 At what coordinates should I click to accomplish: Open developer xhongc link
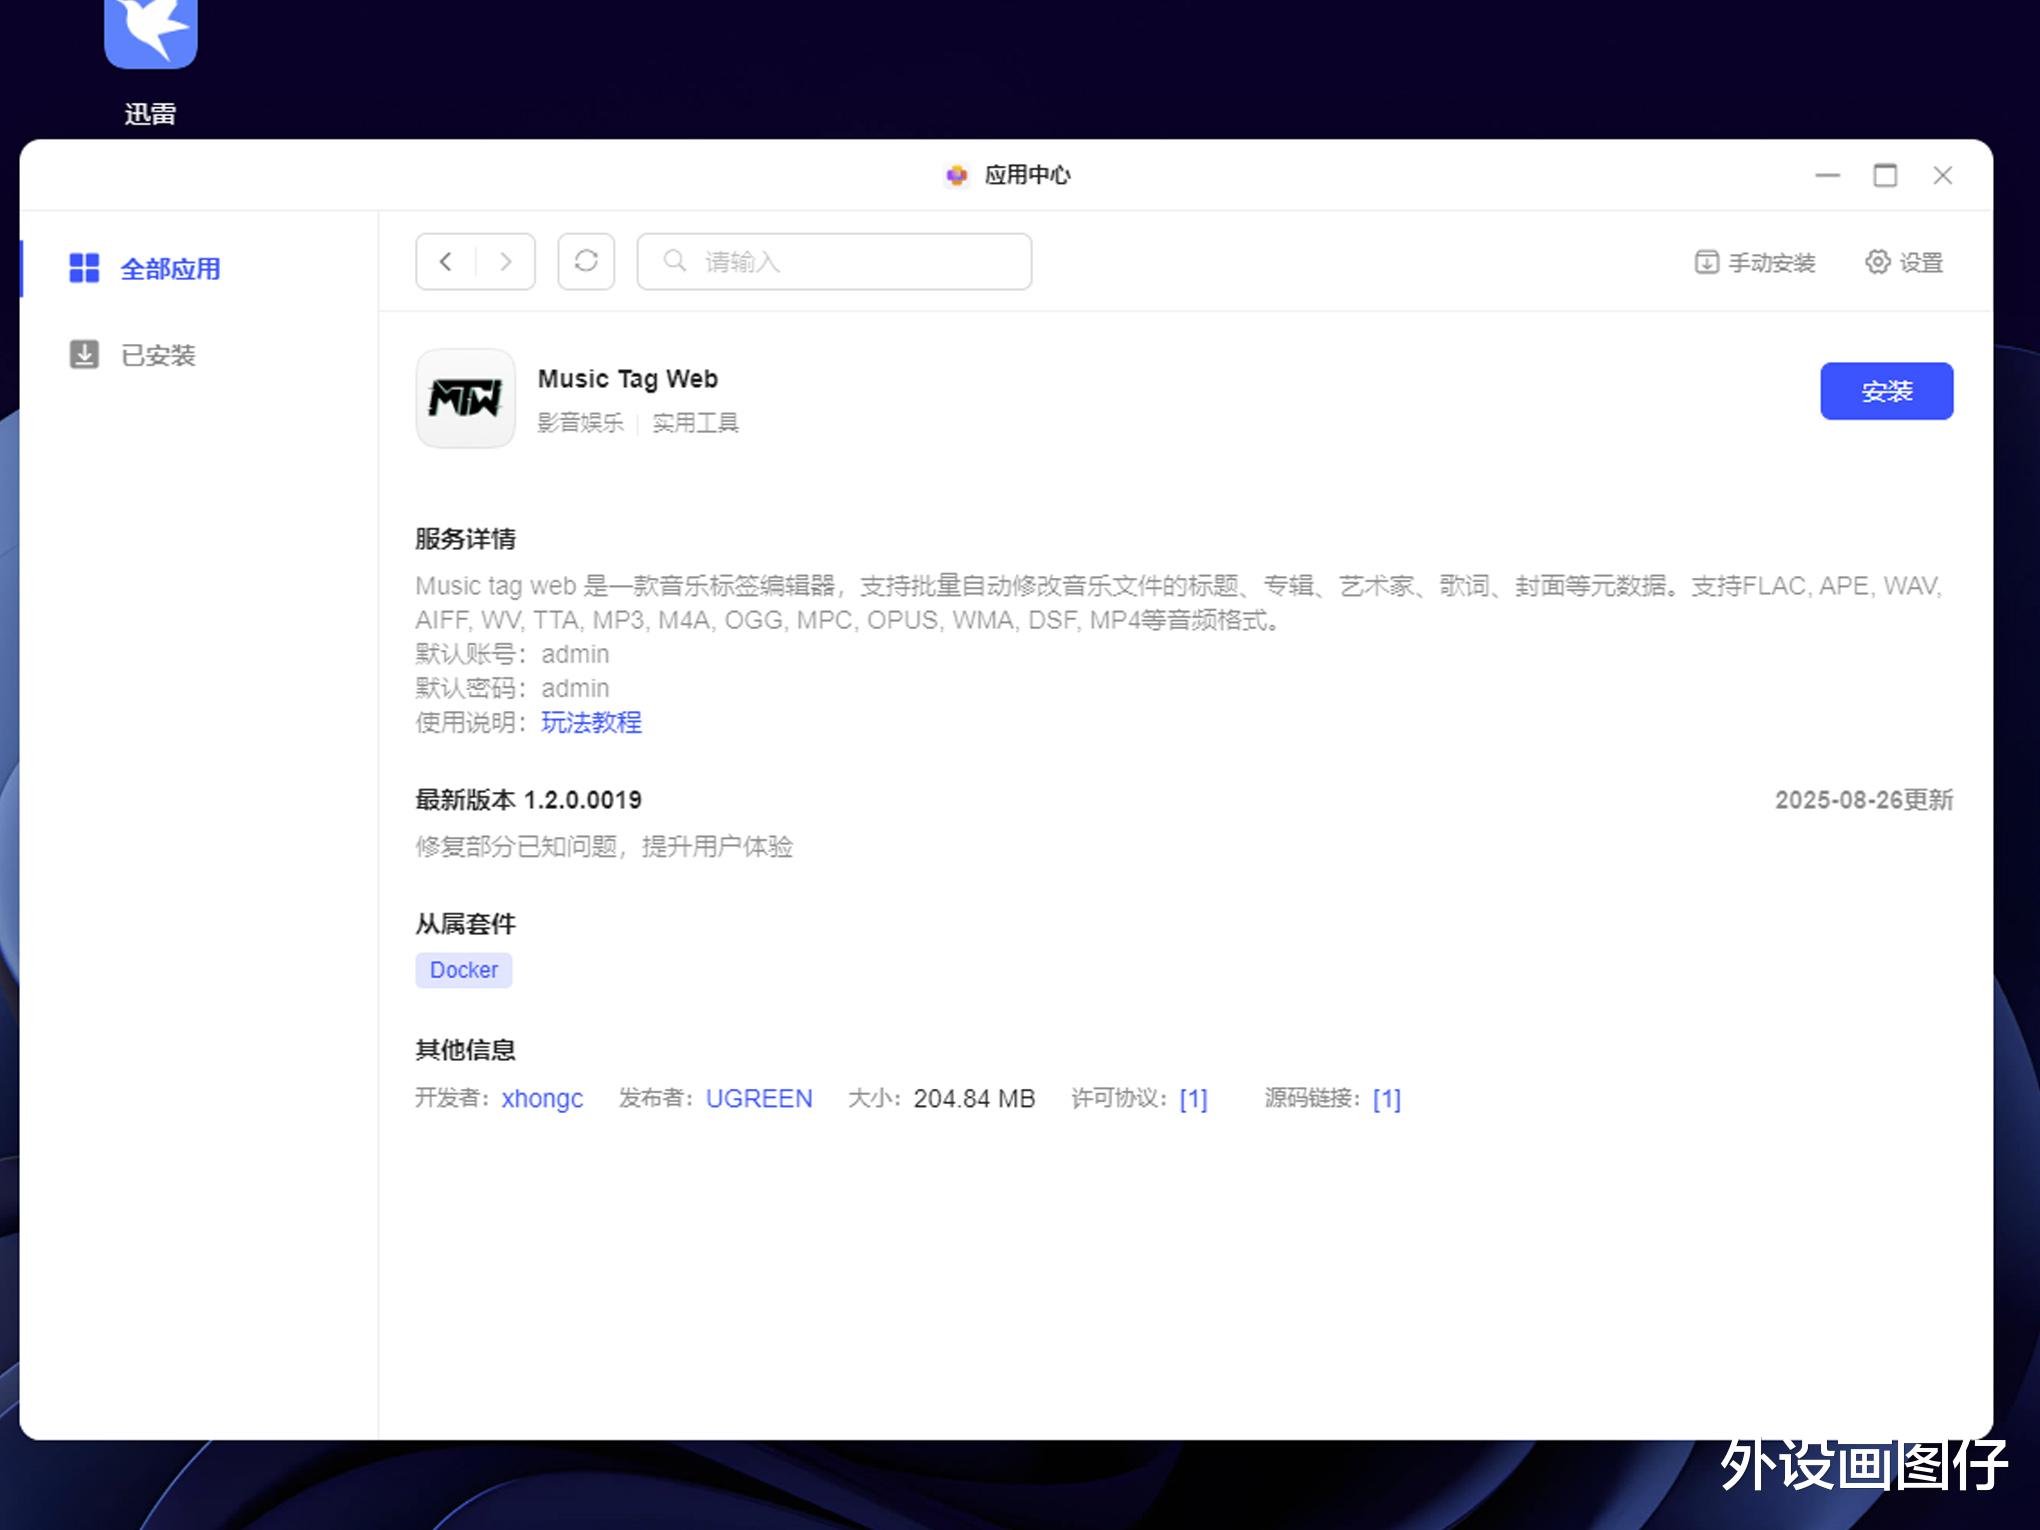pyautogui.click(x=542, y=1098)
